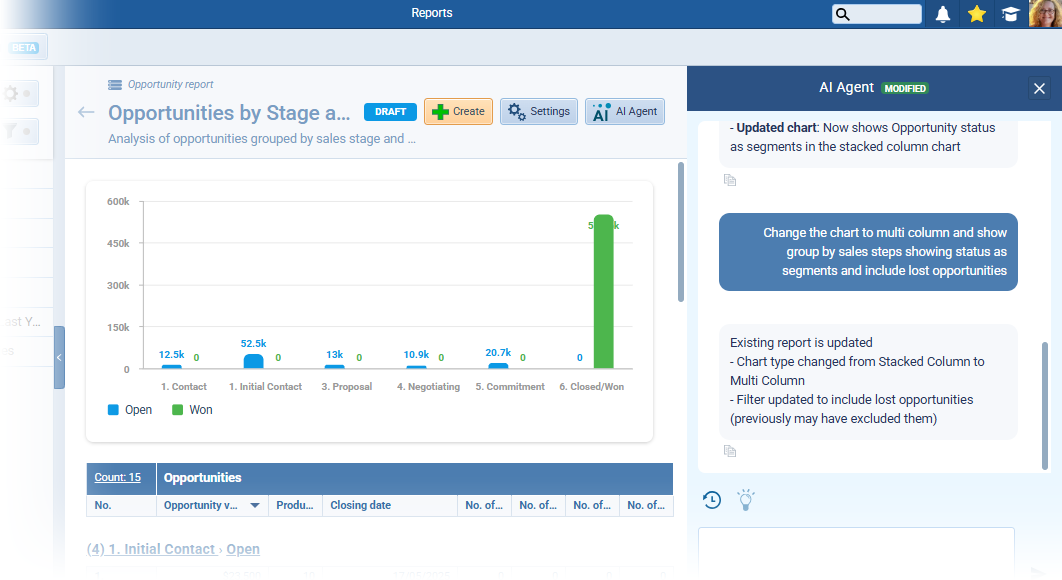Open the graduation cap learning icon
The width and height of the screenshot is (1062, 580).
tap(1011, 14)
